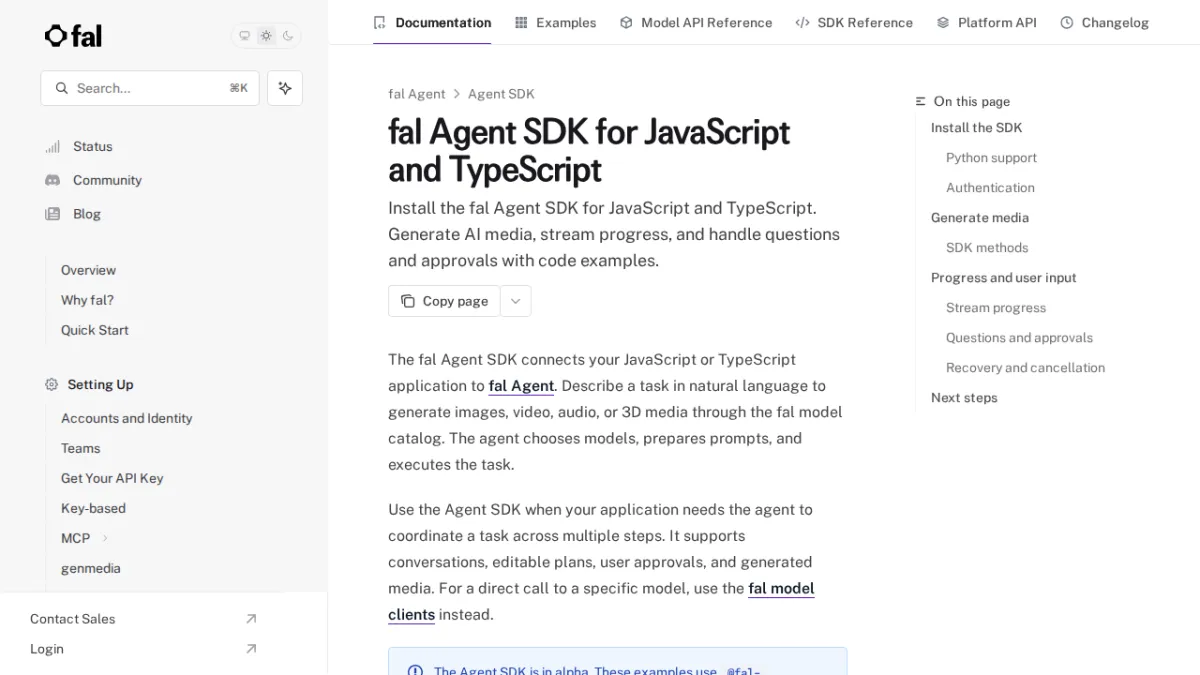The height and width of the screenshot is (675, 1200).
Task: Jump to SDK methods section
Action: 987,248
